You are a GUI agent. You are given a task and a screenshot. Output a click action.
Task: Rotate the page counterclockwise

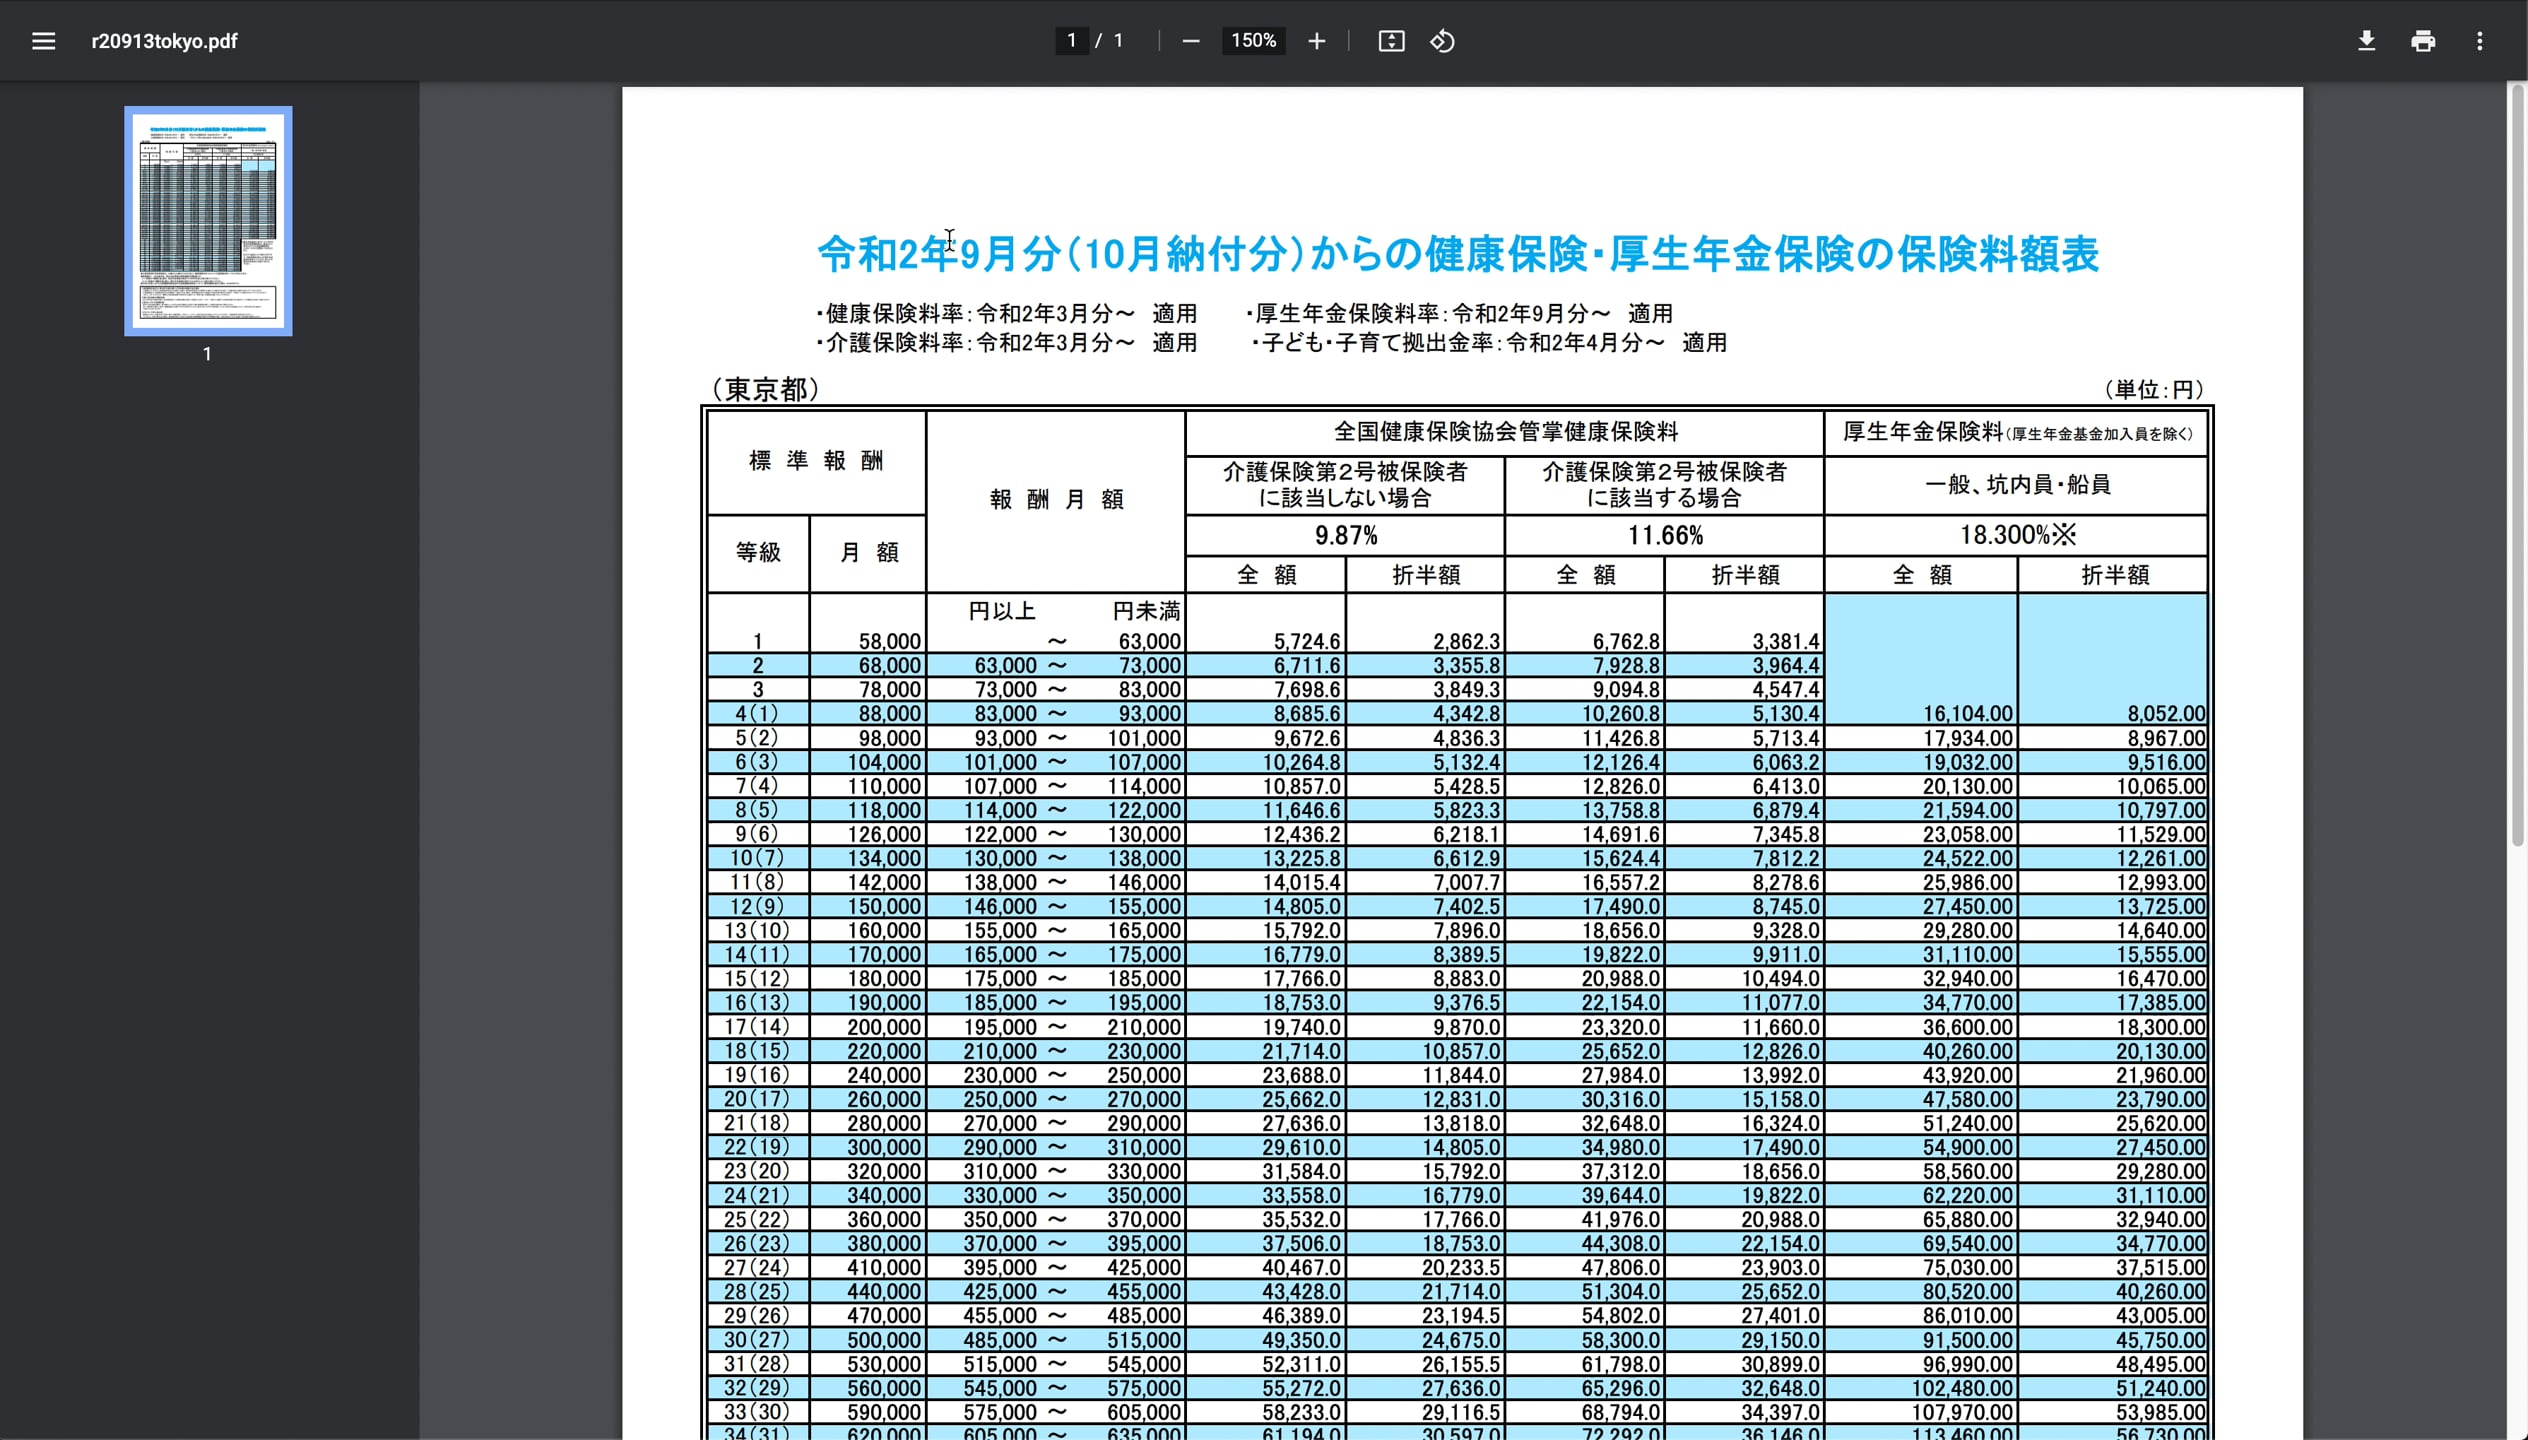click(1442, 41)
